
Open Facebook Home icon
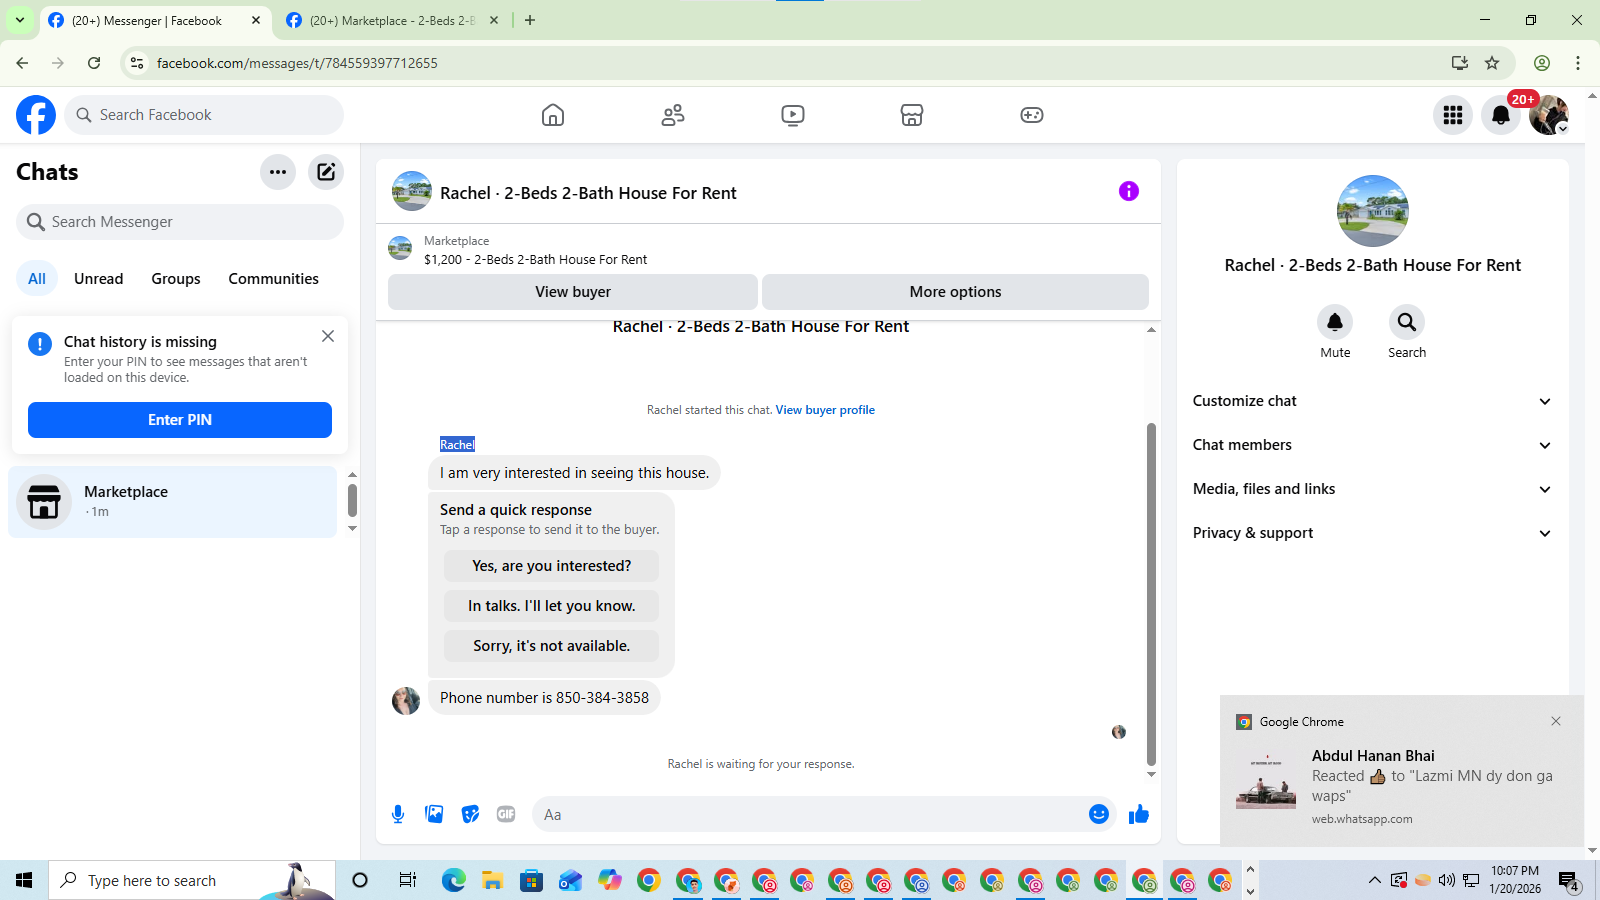click(553, 115)
